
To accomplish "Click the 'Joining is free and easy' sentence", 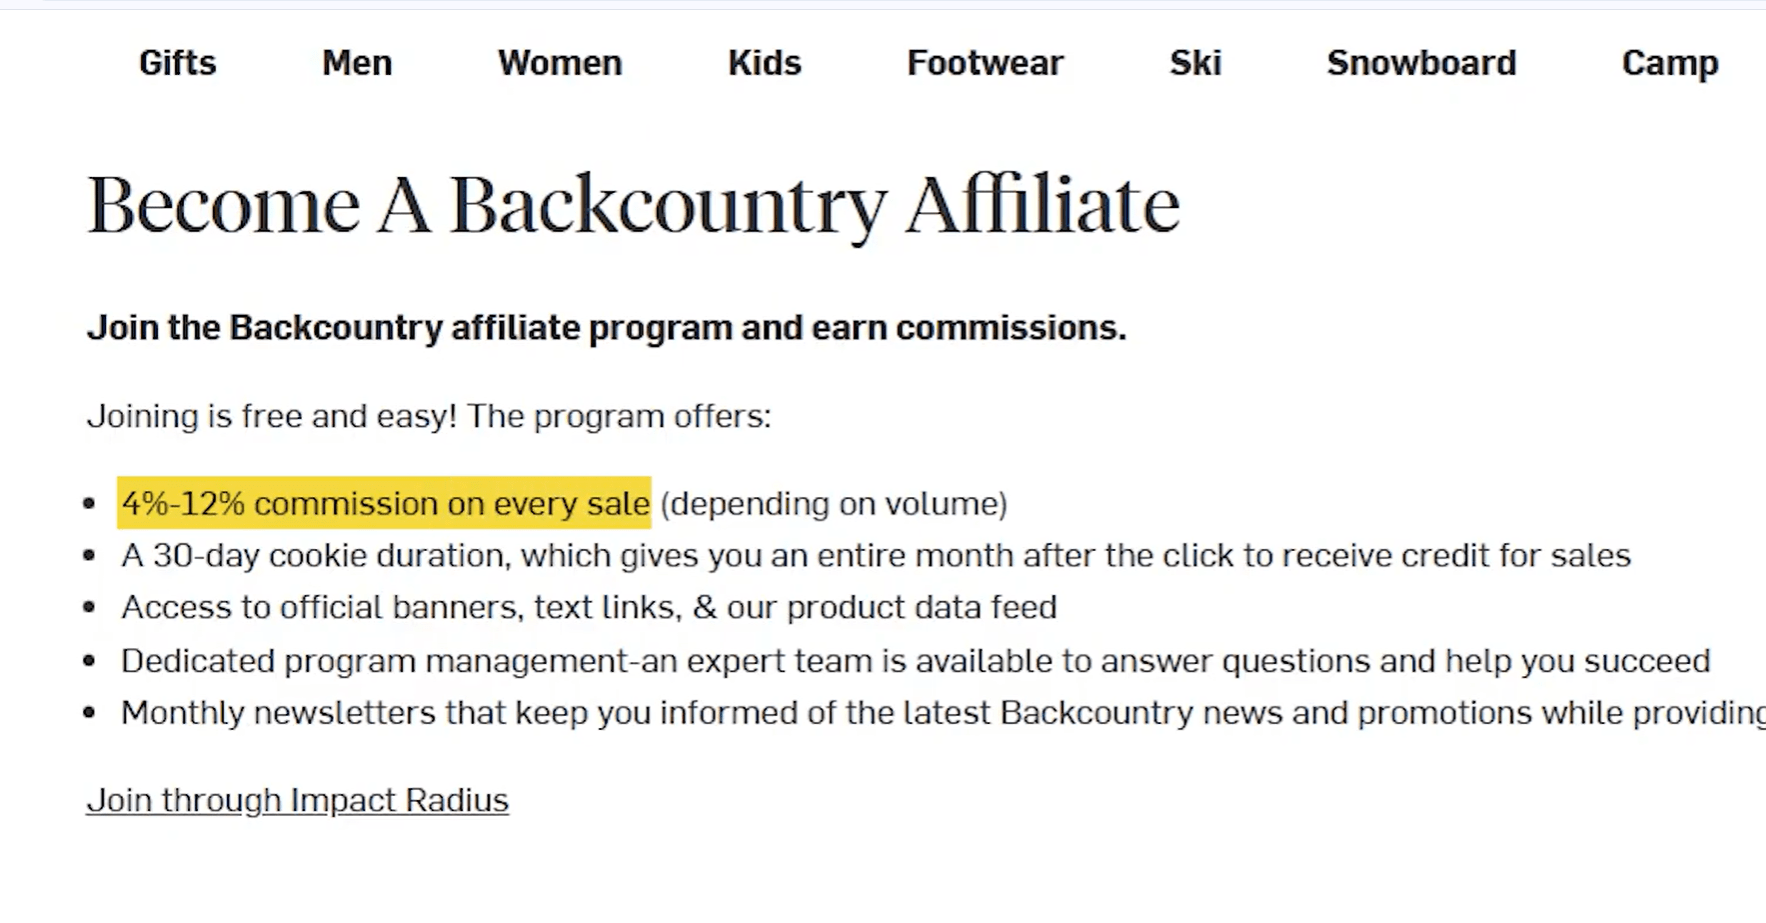I will 429,416.
